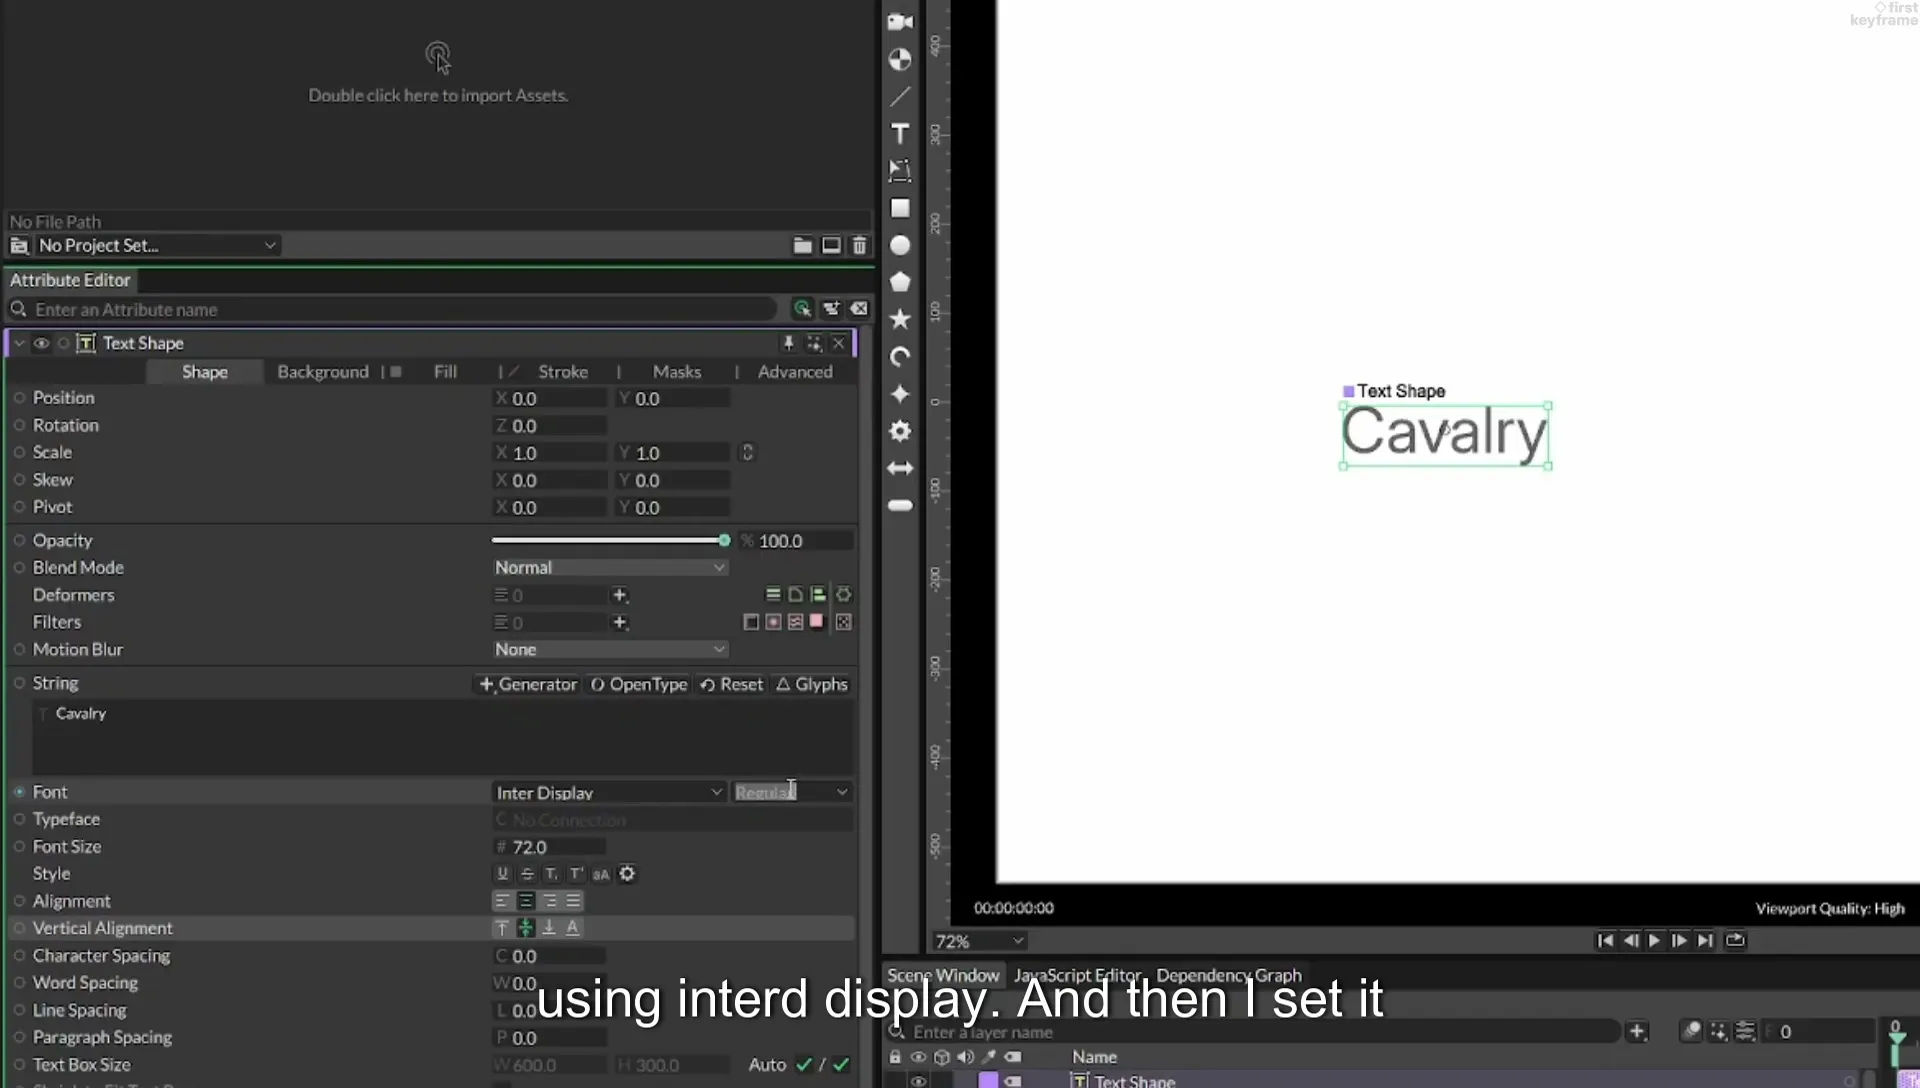The height and width of the screenshot is (1088, 1920).
Task: Select the Rectangle shape tool
Action: pyautogui.click(x=900, y=208)
